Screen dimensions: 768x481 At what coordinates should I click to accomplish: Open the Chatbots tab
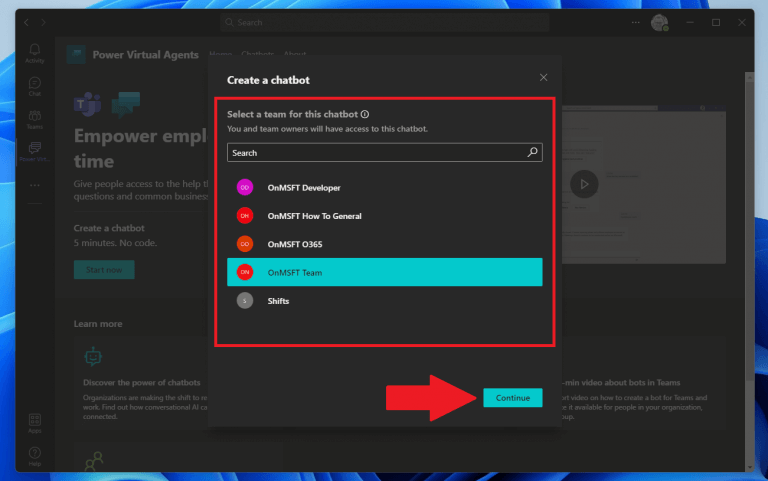point(257,54)
